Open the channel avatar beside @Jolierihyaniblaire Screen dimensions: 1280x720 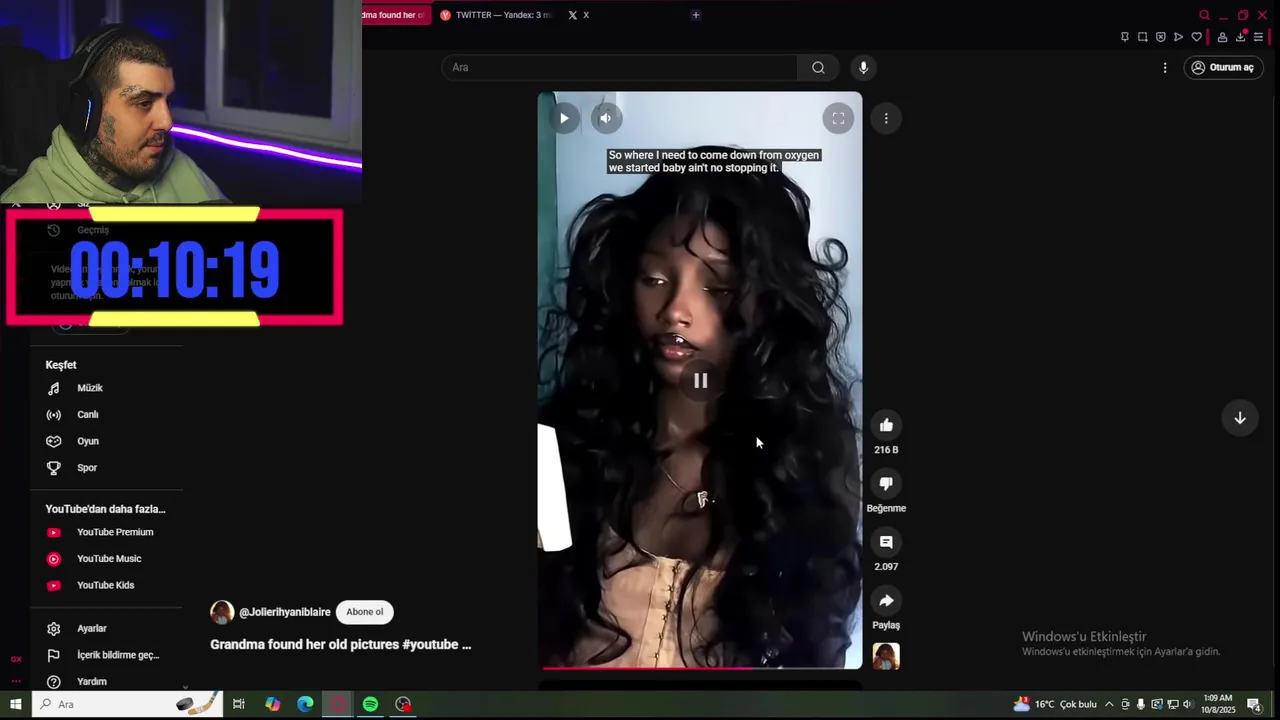222,612
